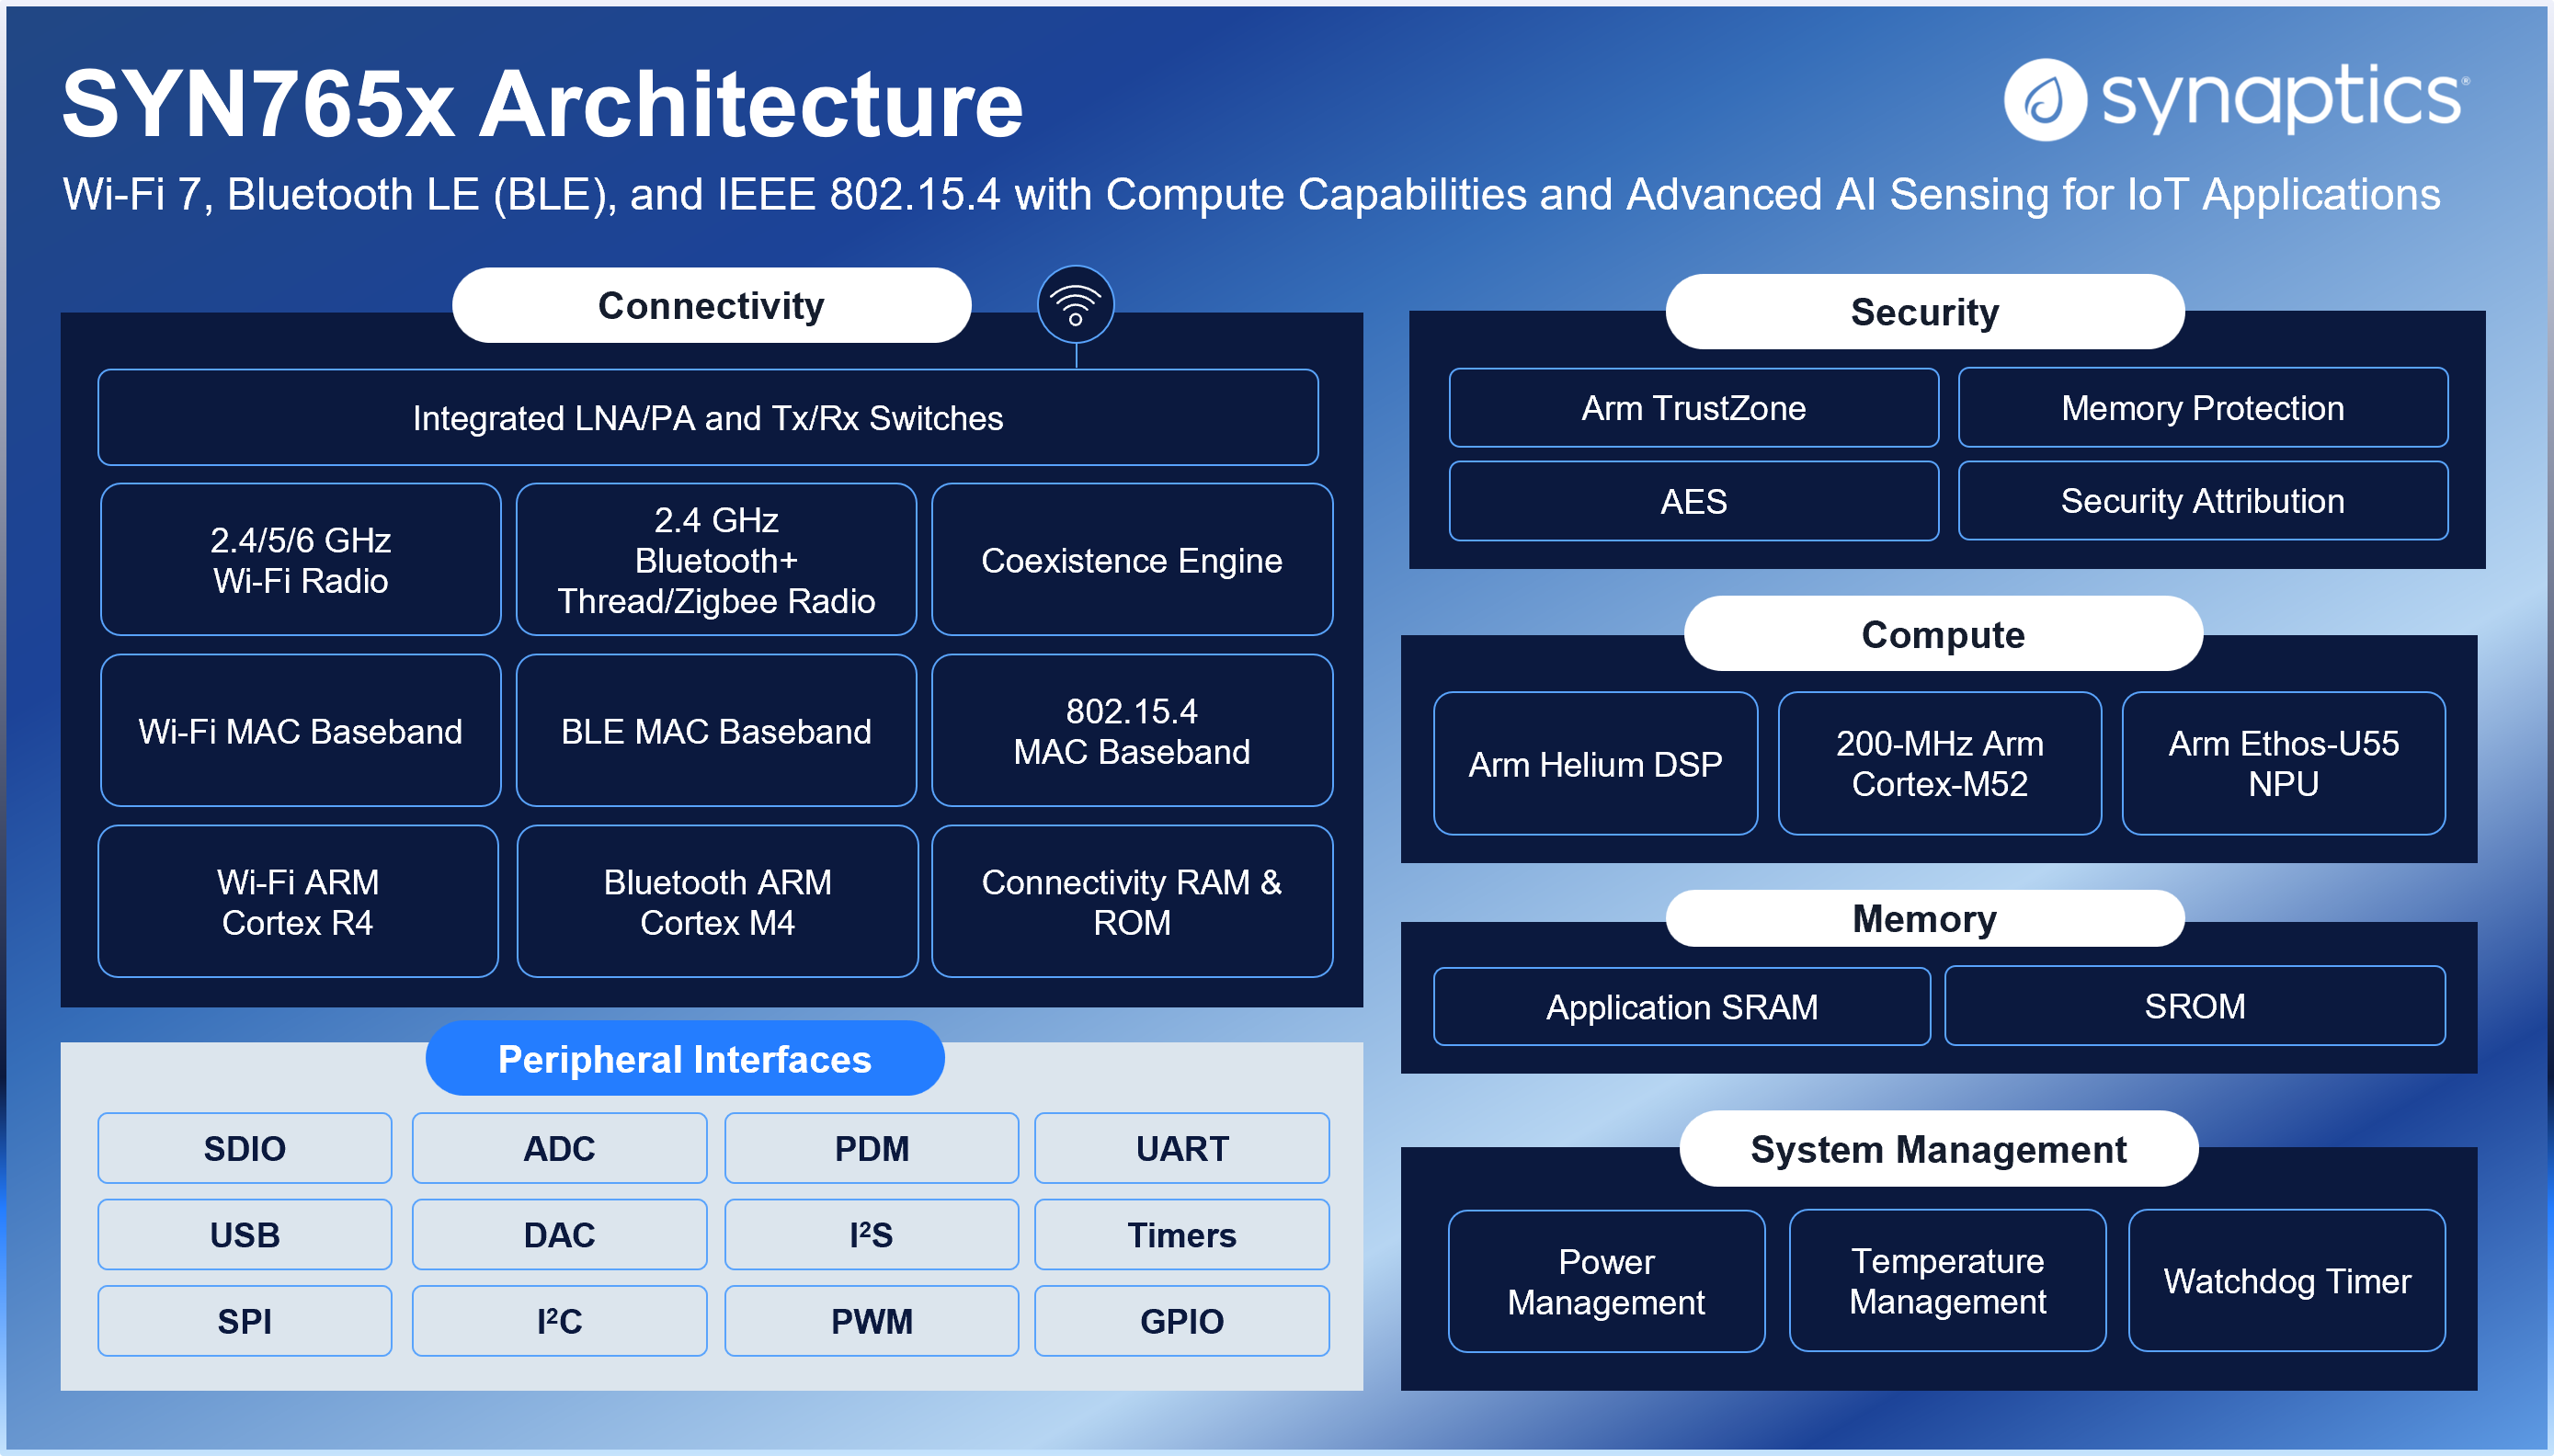Select the Peripheral Interfaces header
Viewport: 2554px width, 1456px height.
point(685,1059)
